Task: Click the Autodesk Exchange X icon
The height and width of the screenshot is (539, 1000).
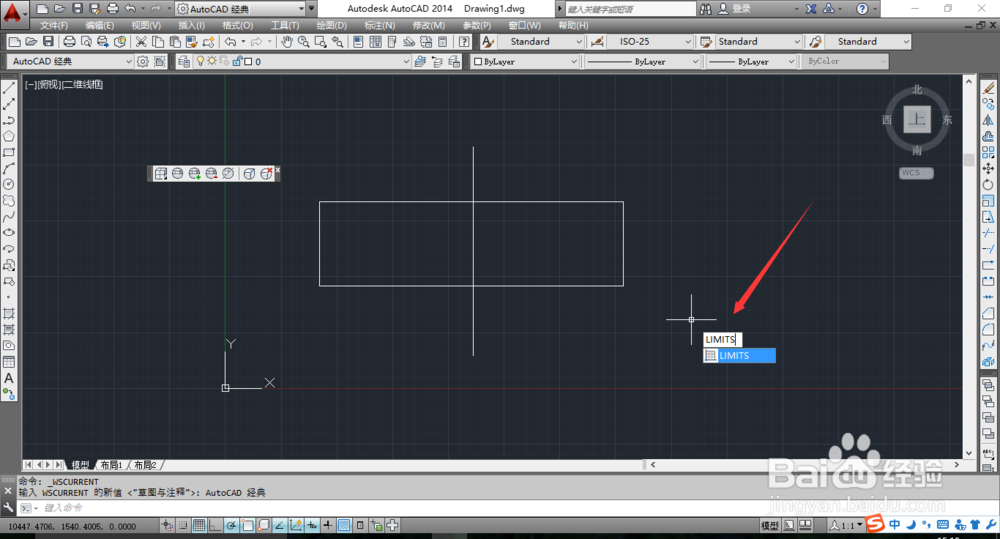Action: pyautogui.click(x=811, y=9)
